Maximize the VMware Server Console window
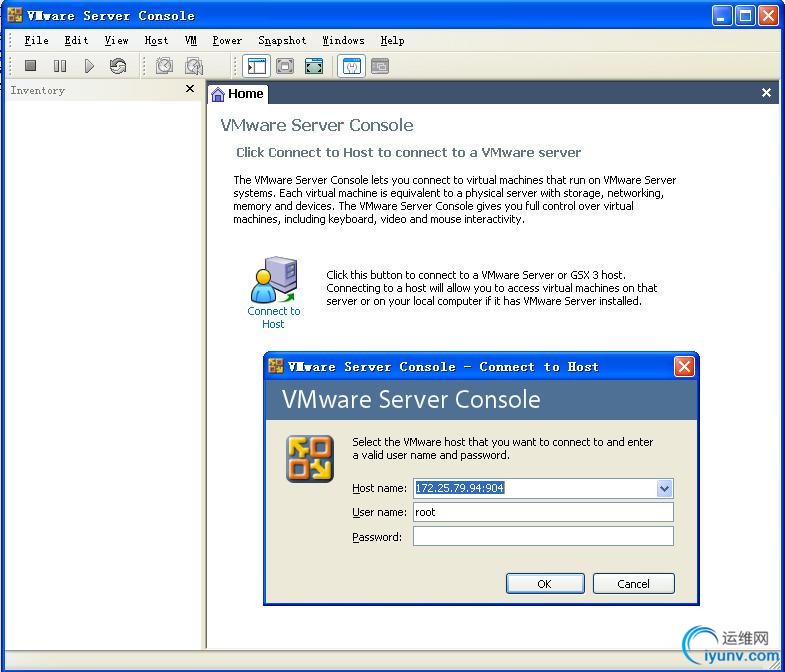This screenshot has width=785, height=672. click(745, 16)
